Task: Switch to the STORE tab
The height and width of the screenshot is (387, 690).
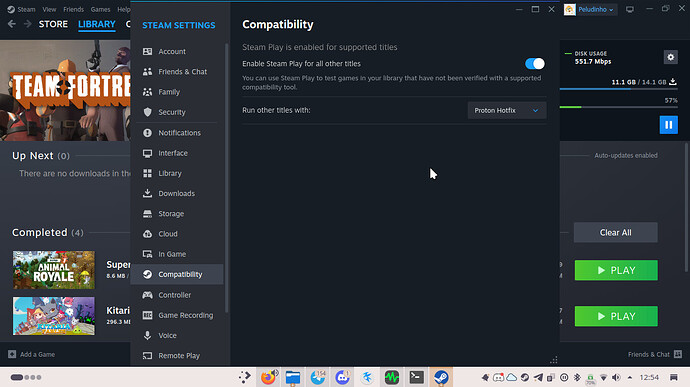Action: 53,24
